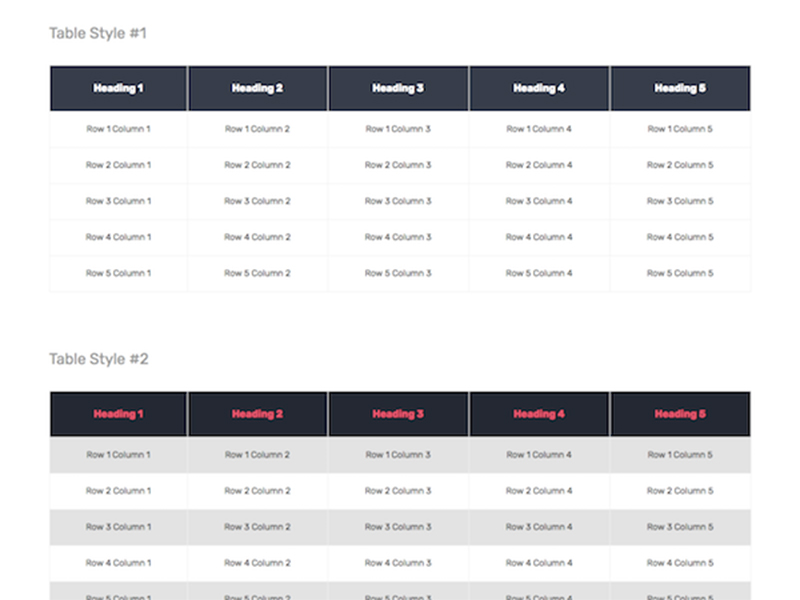Click the red Heading 1 column header
Image resolution: width=800 pixels, height=600 pixels.
point(118,414)
